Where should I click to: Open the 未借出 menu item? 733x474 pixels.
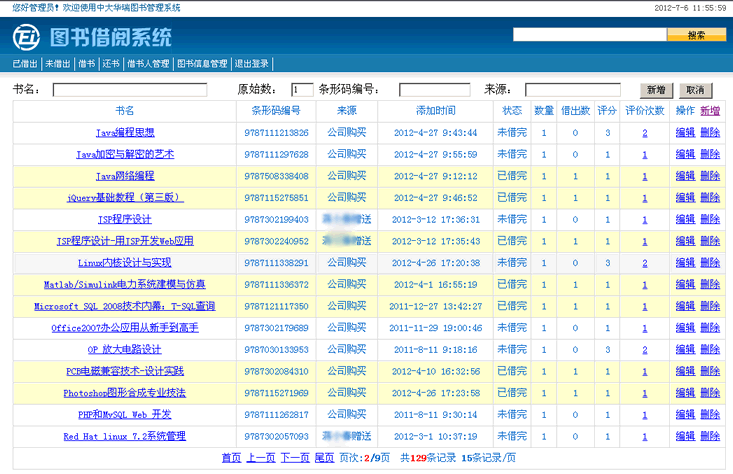(x=57, y=64)
